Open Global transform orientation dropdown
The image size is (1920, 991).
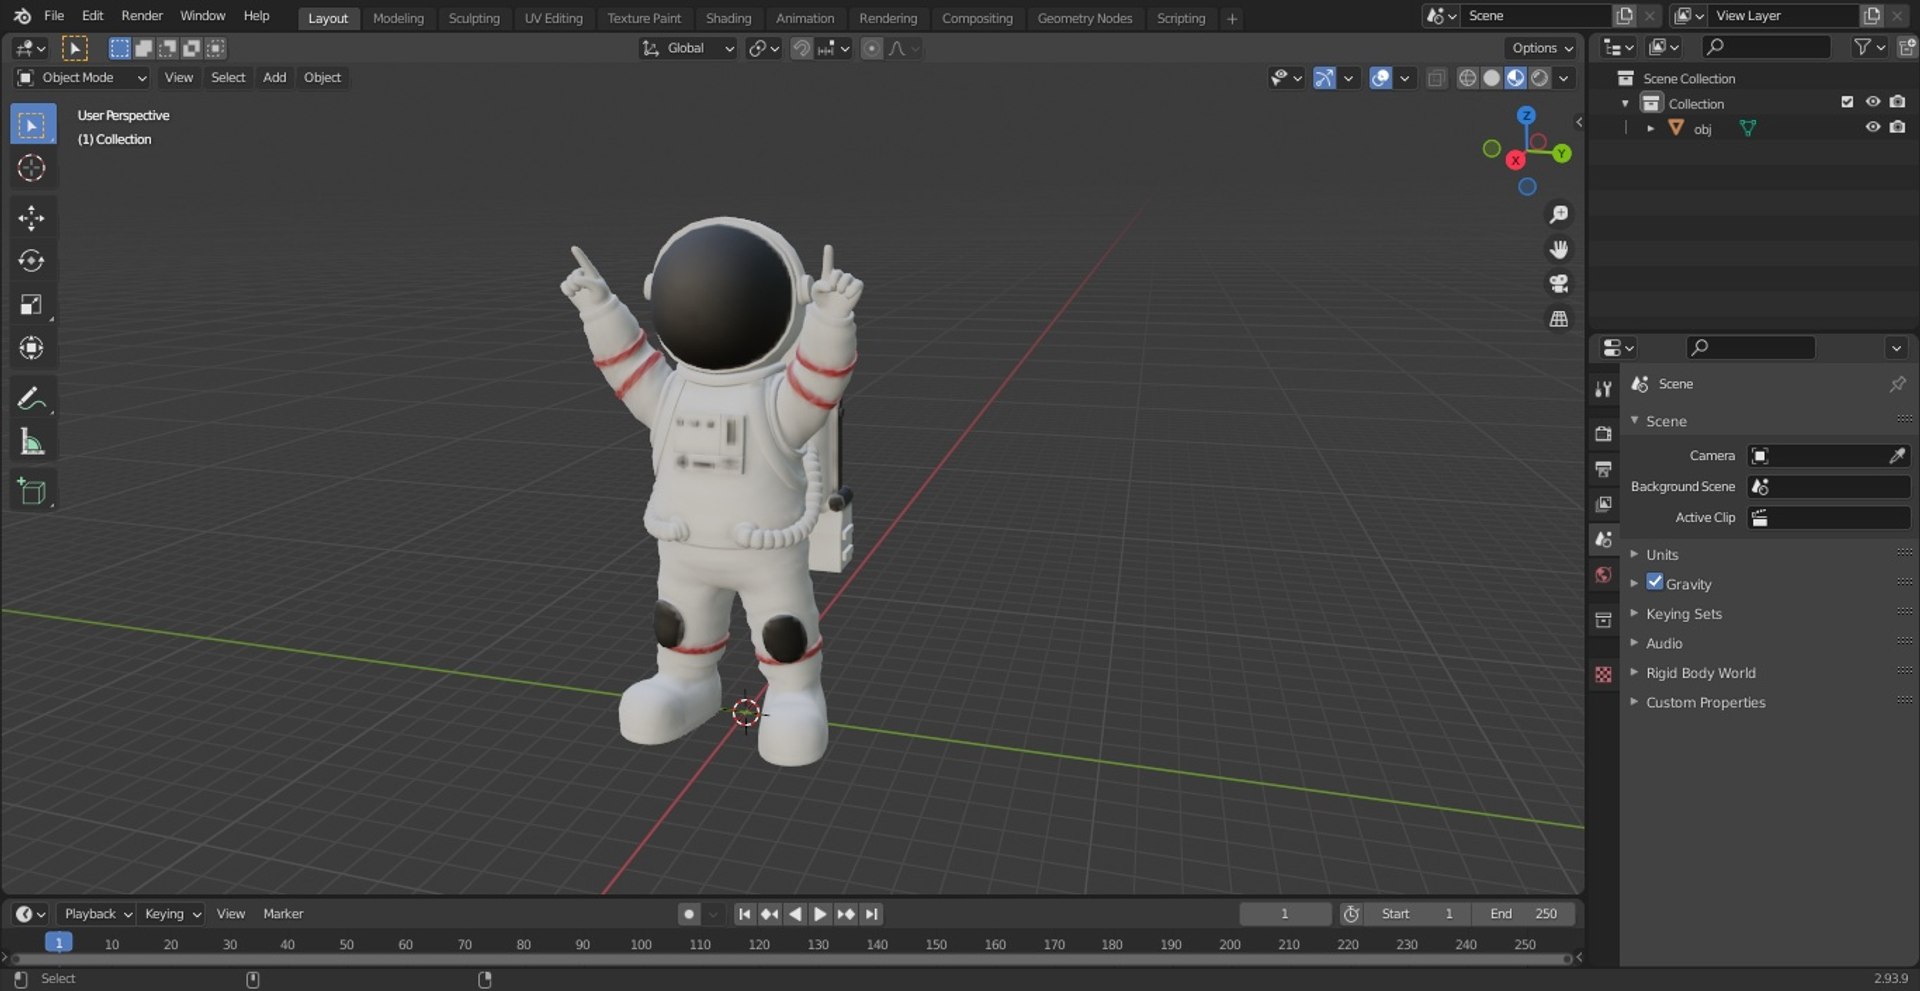(x=688, y=48)
